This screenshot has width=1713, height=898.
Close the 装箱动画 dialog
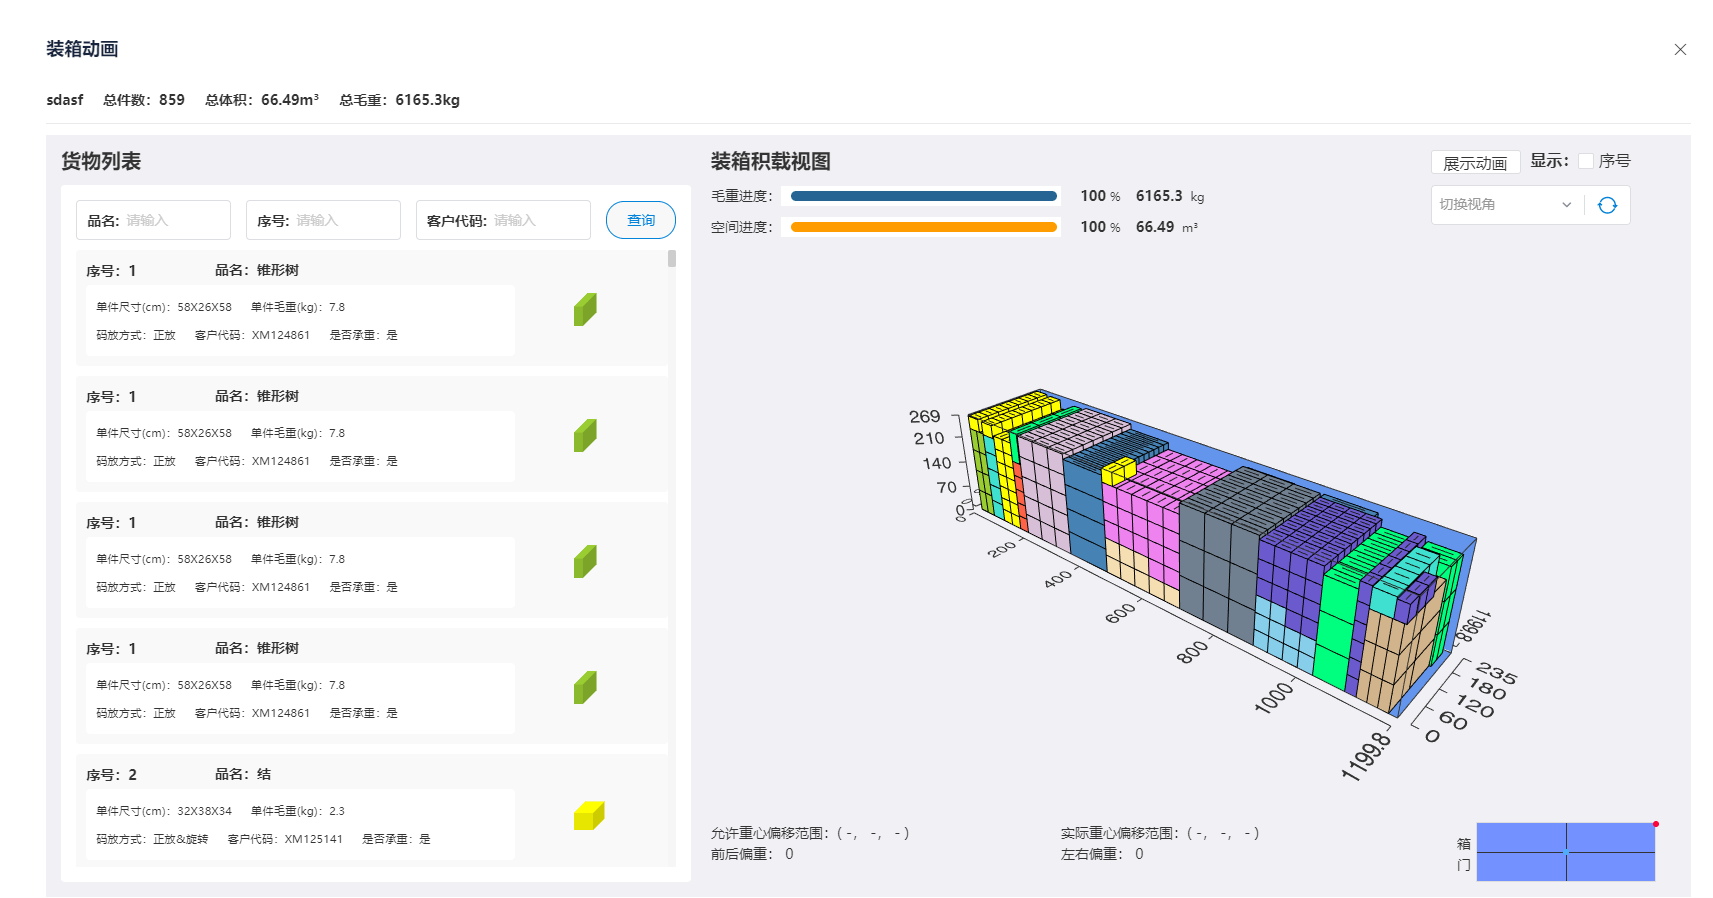1680,49
